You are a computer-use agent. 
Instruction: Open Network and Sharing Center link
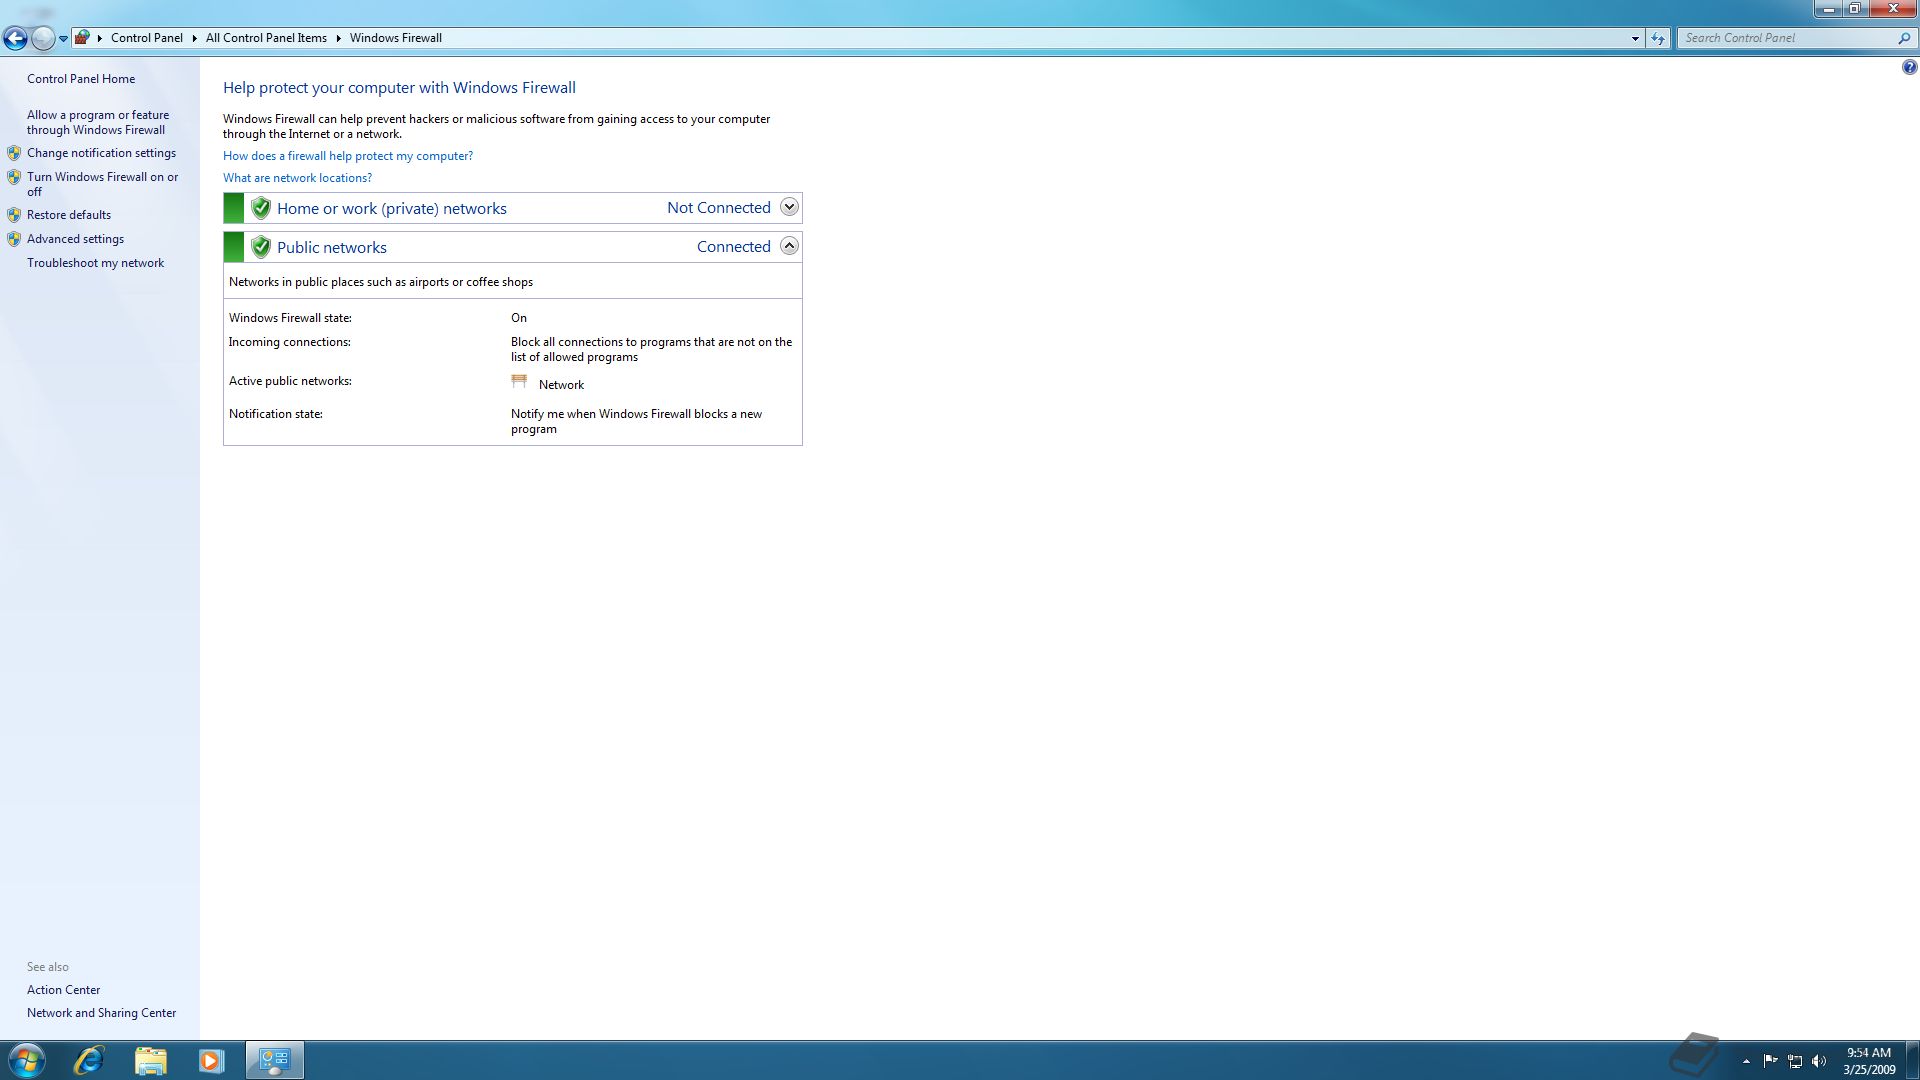point(101,1013)
